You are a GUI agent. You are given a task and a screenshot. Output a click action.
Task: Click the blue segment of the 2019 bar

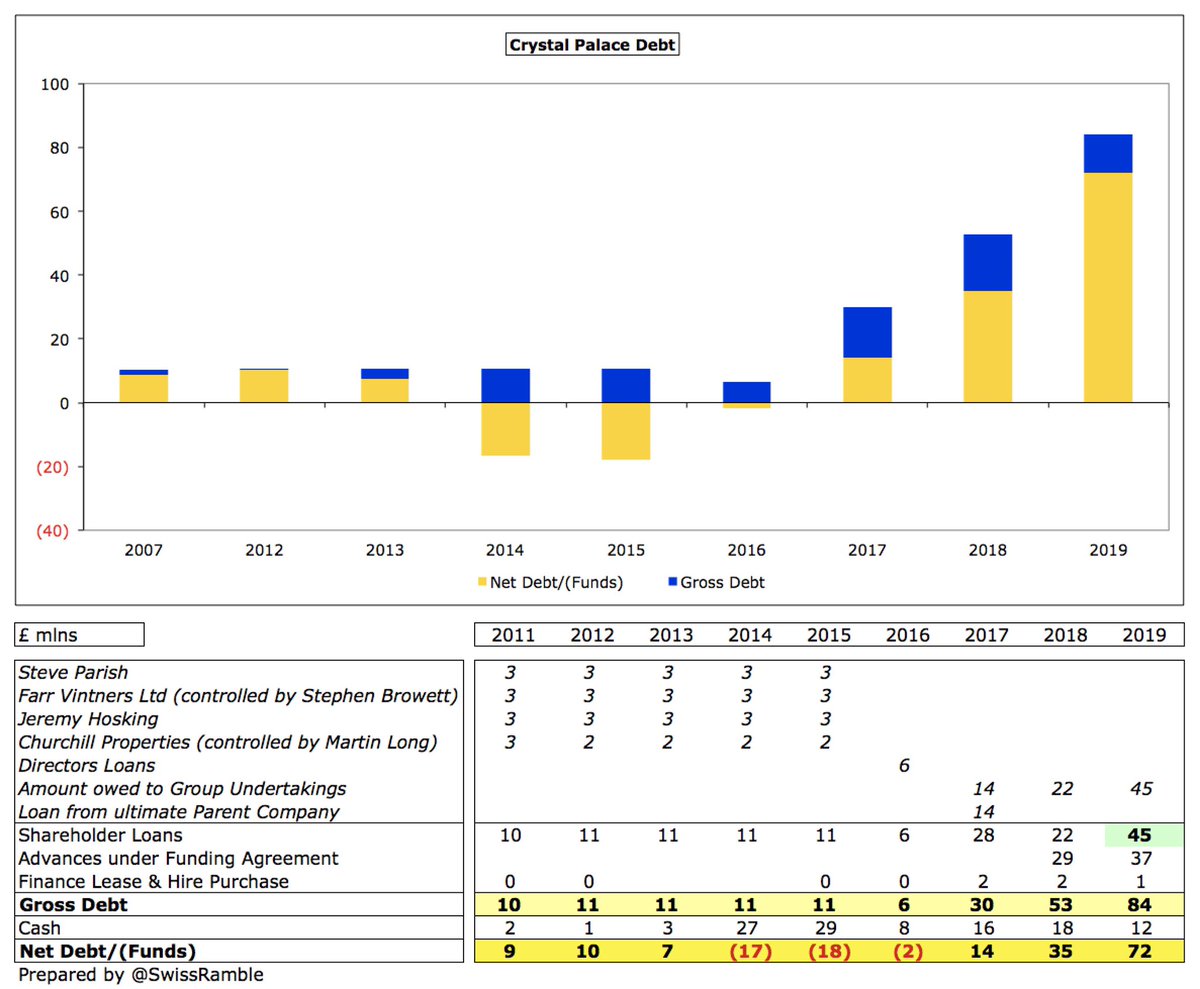pyautogui.click(x=1108, y=154)
